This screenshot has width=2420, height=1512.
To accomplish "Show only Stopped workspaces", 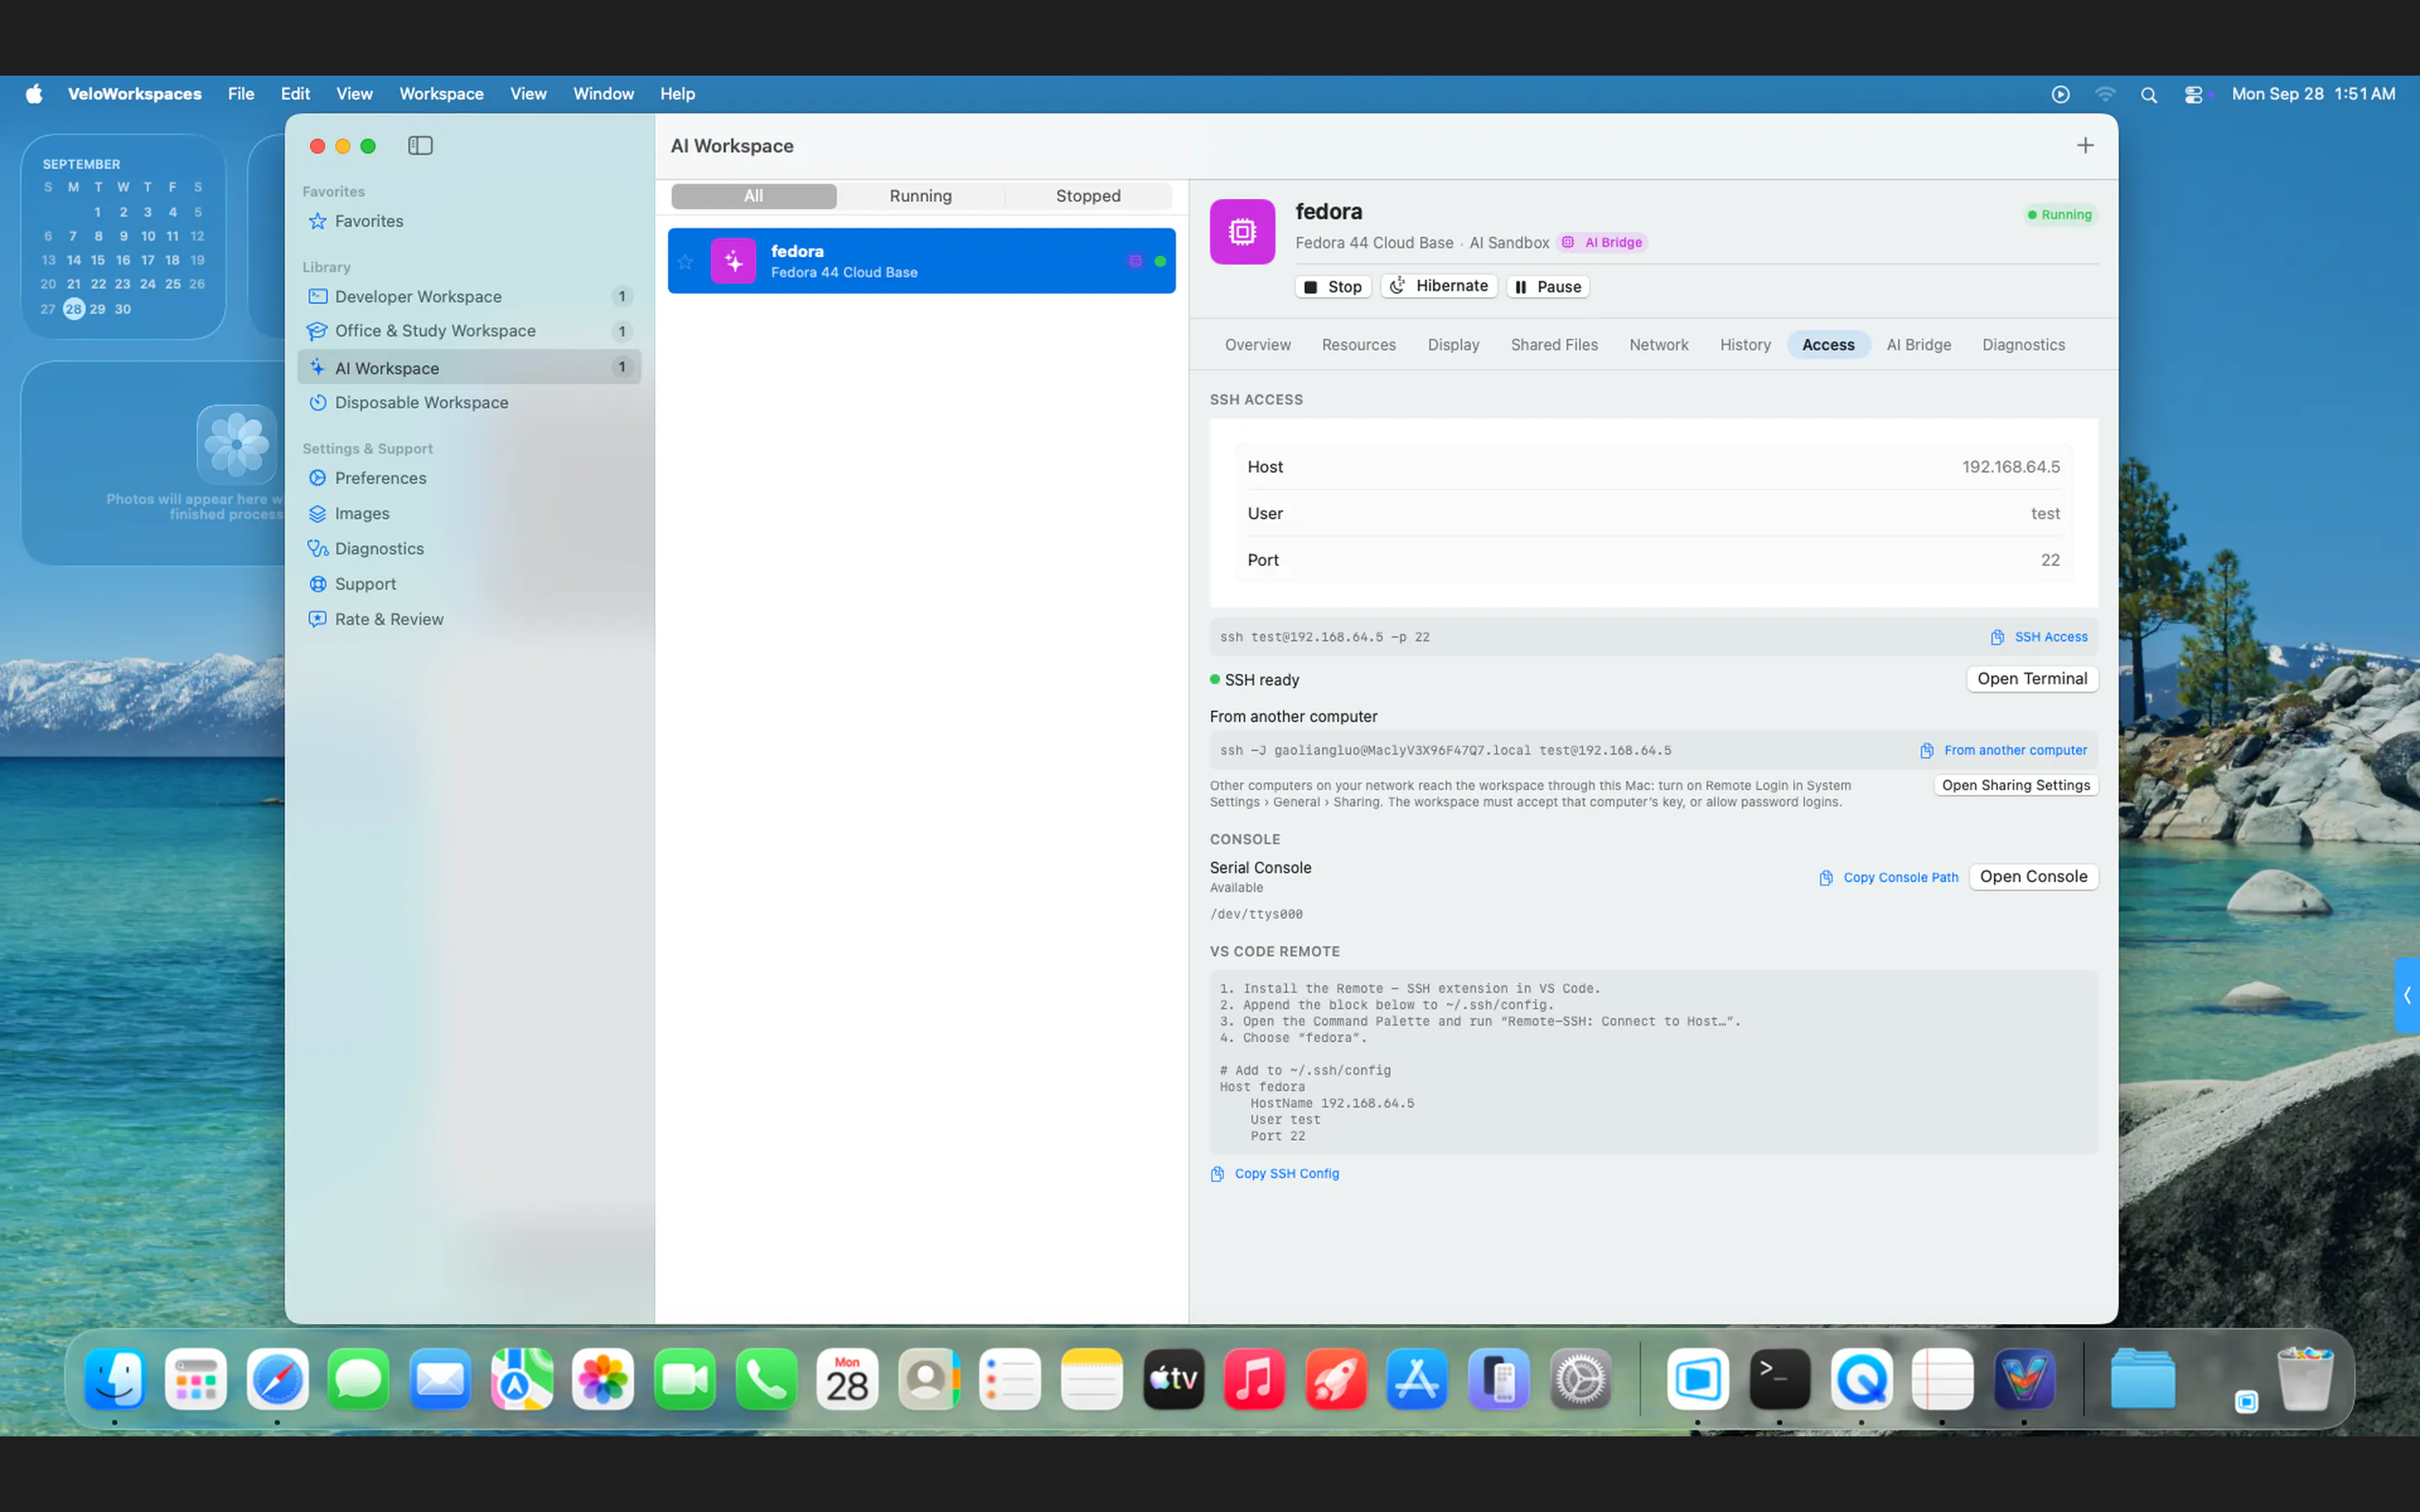I will pos(1088,196).
